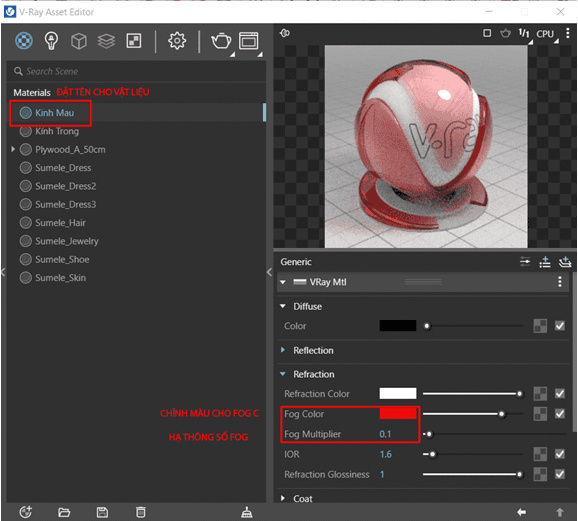Select the Sumele_Skin material
This screenshot has width=578, height=521.
point(136,278)
